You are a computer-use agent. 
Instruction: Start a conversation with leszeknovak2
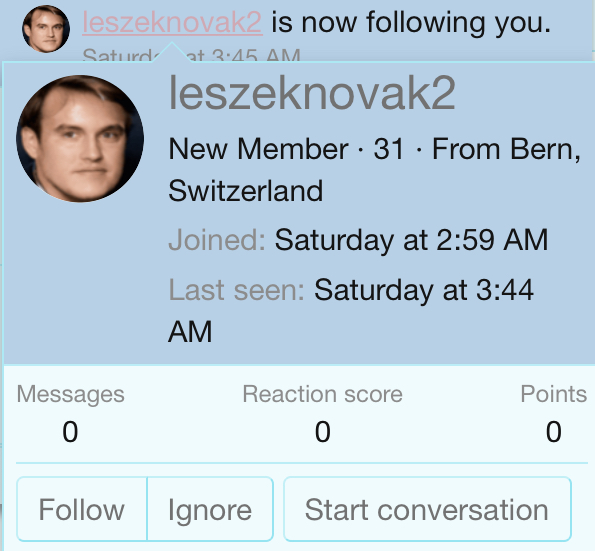(x=427, y=509)
